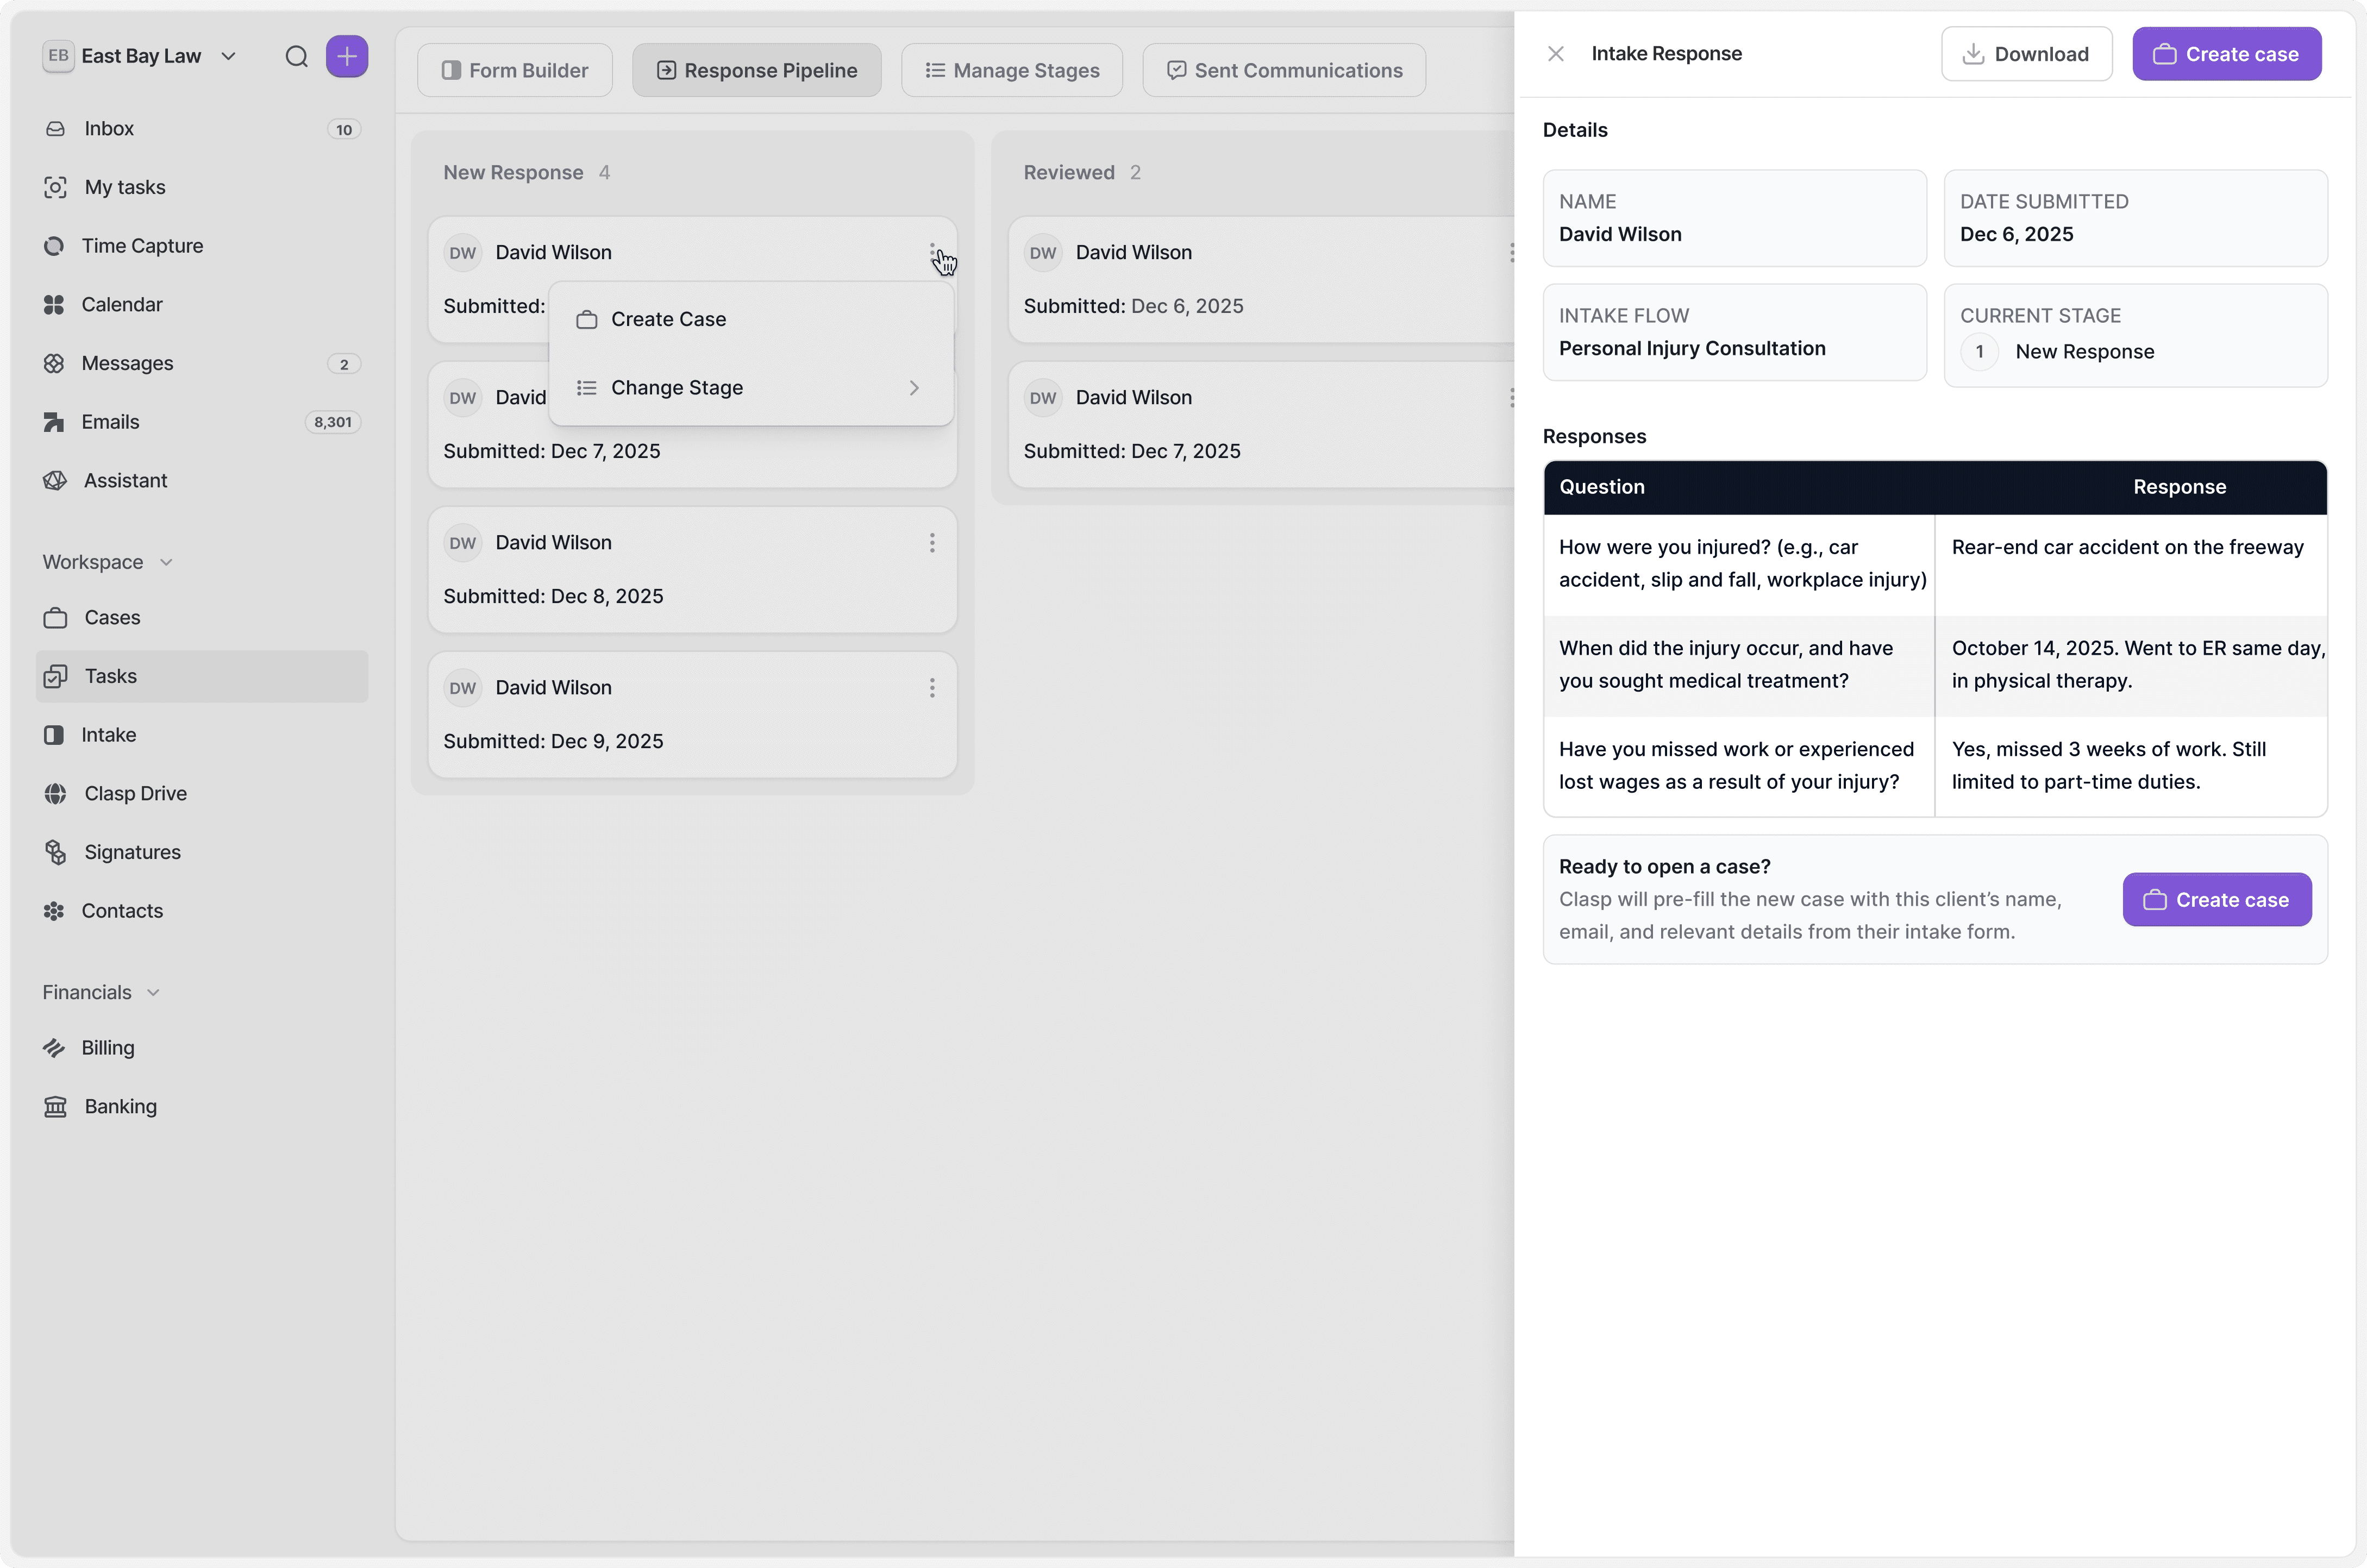Switch to the Manage Stages tab
This screenshot has width=2367, height=1568.
tap(1012, 70)
